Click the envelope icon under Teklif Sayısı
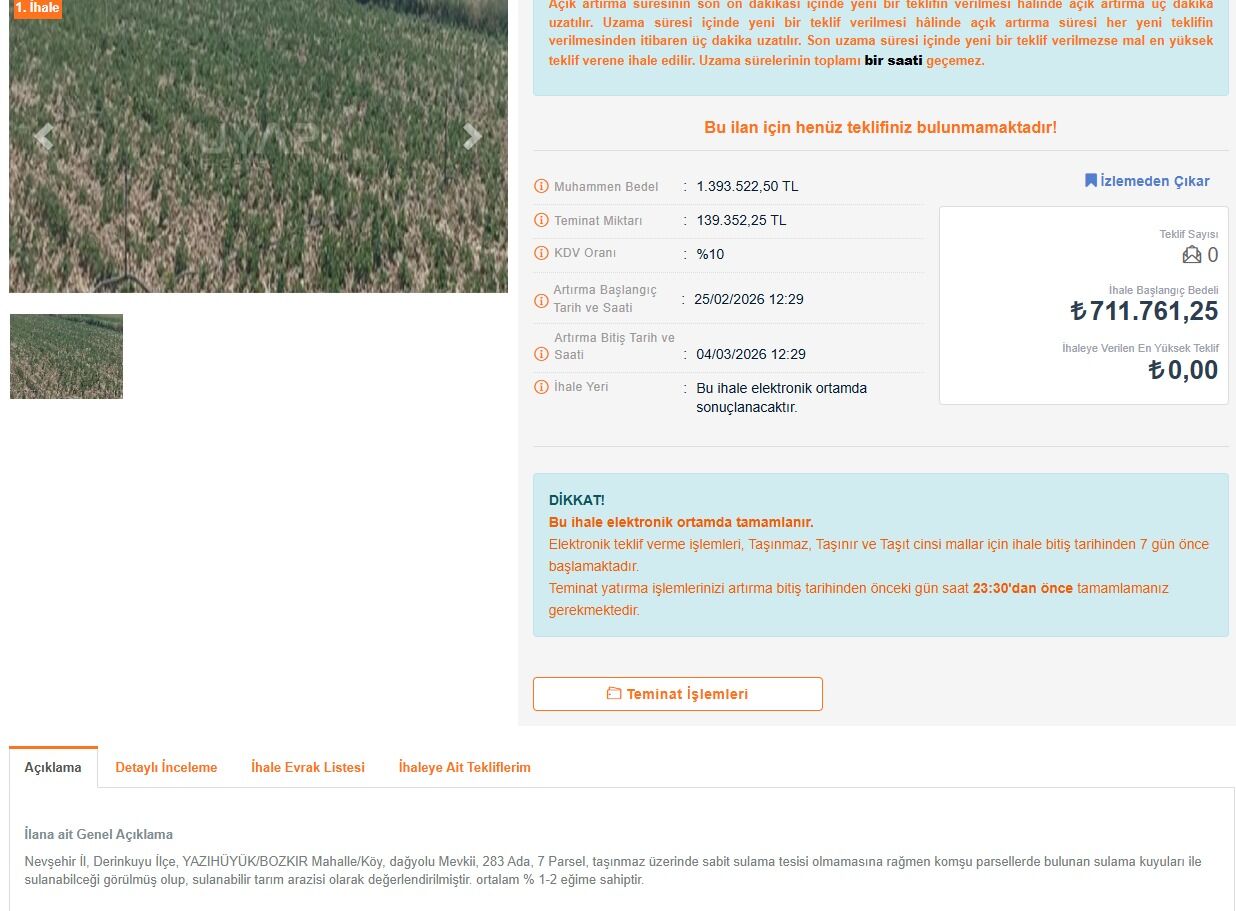 pos(1192,255)
